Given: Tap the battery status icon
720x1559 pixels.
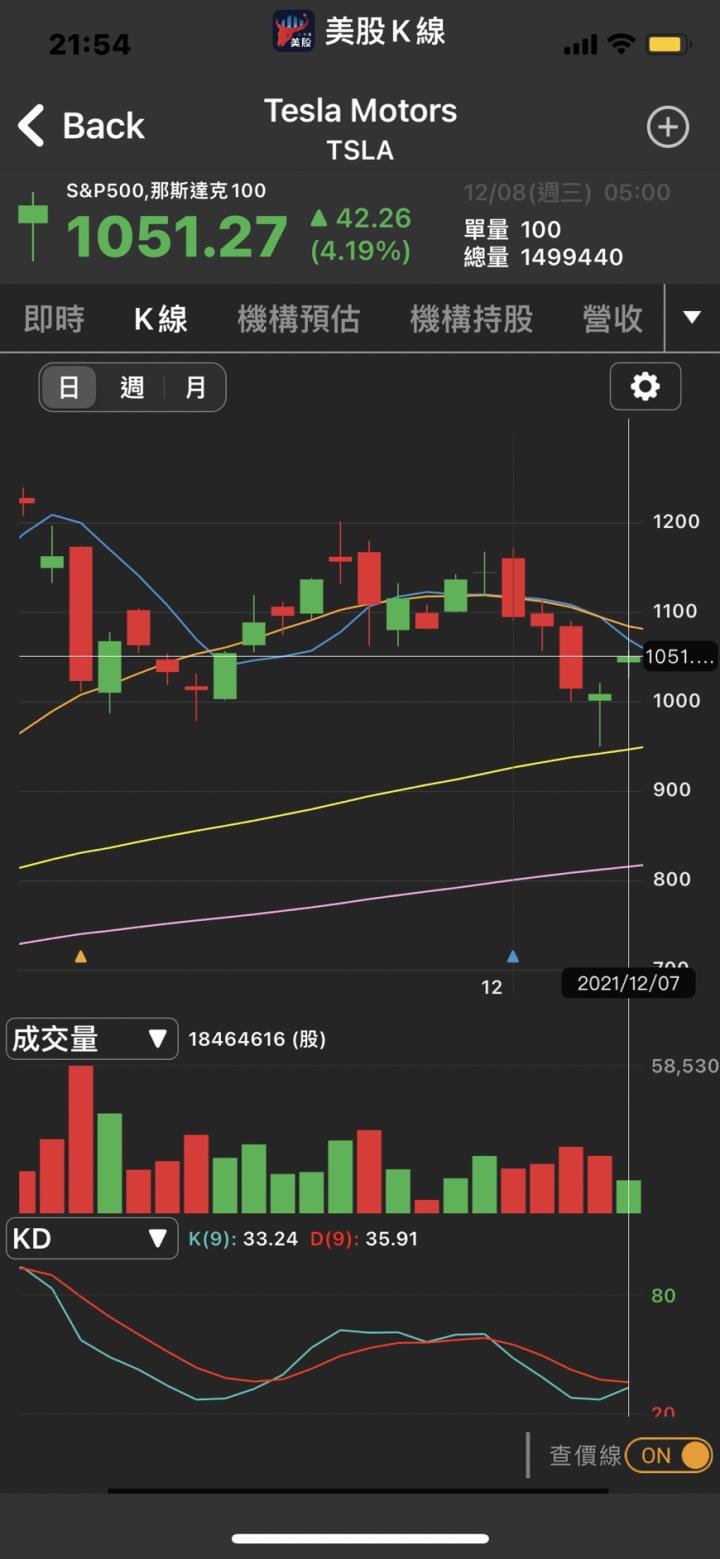Looking at the screenshot, I should [x=666, y=44].
